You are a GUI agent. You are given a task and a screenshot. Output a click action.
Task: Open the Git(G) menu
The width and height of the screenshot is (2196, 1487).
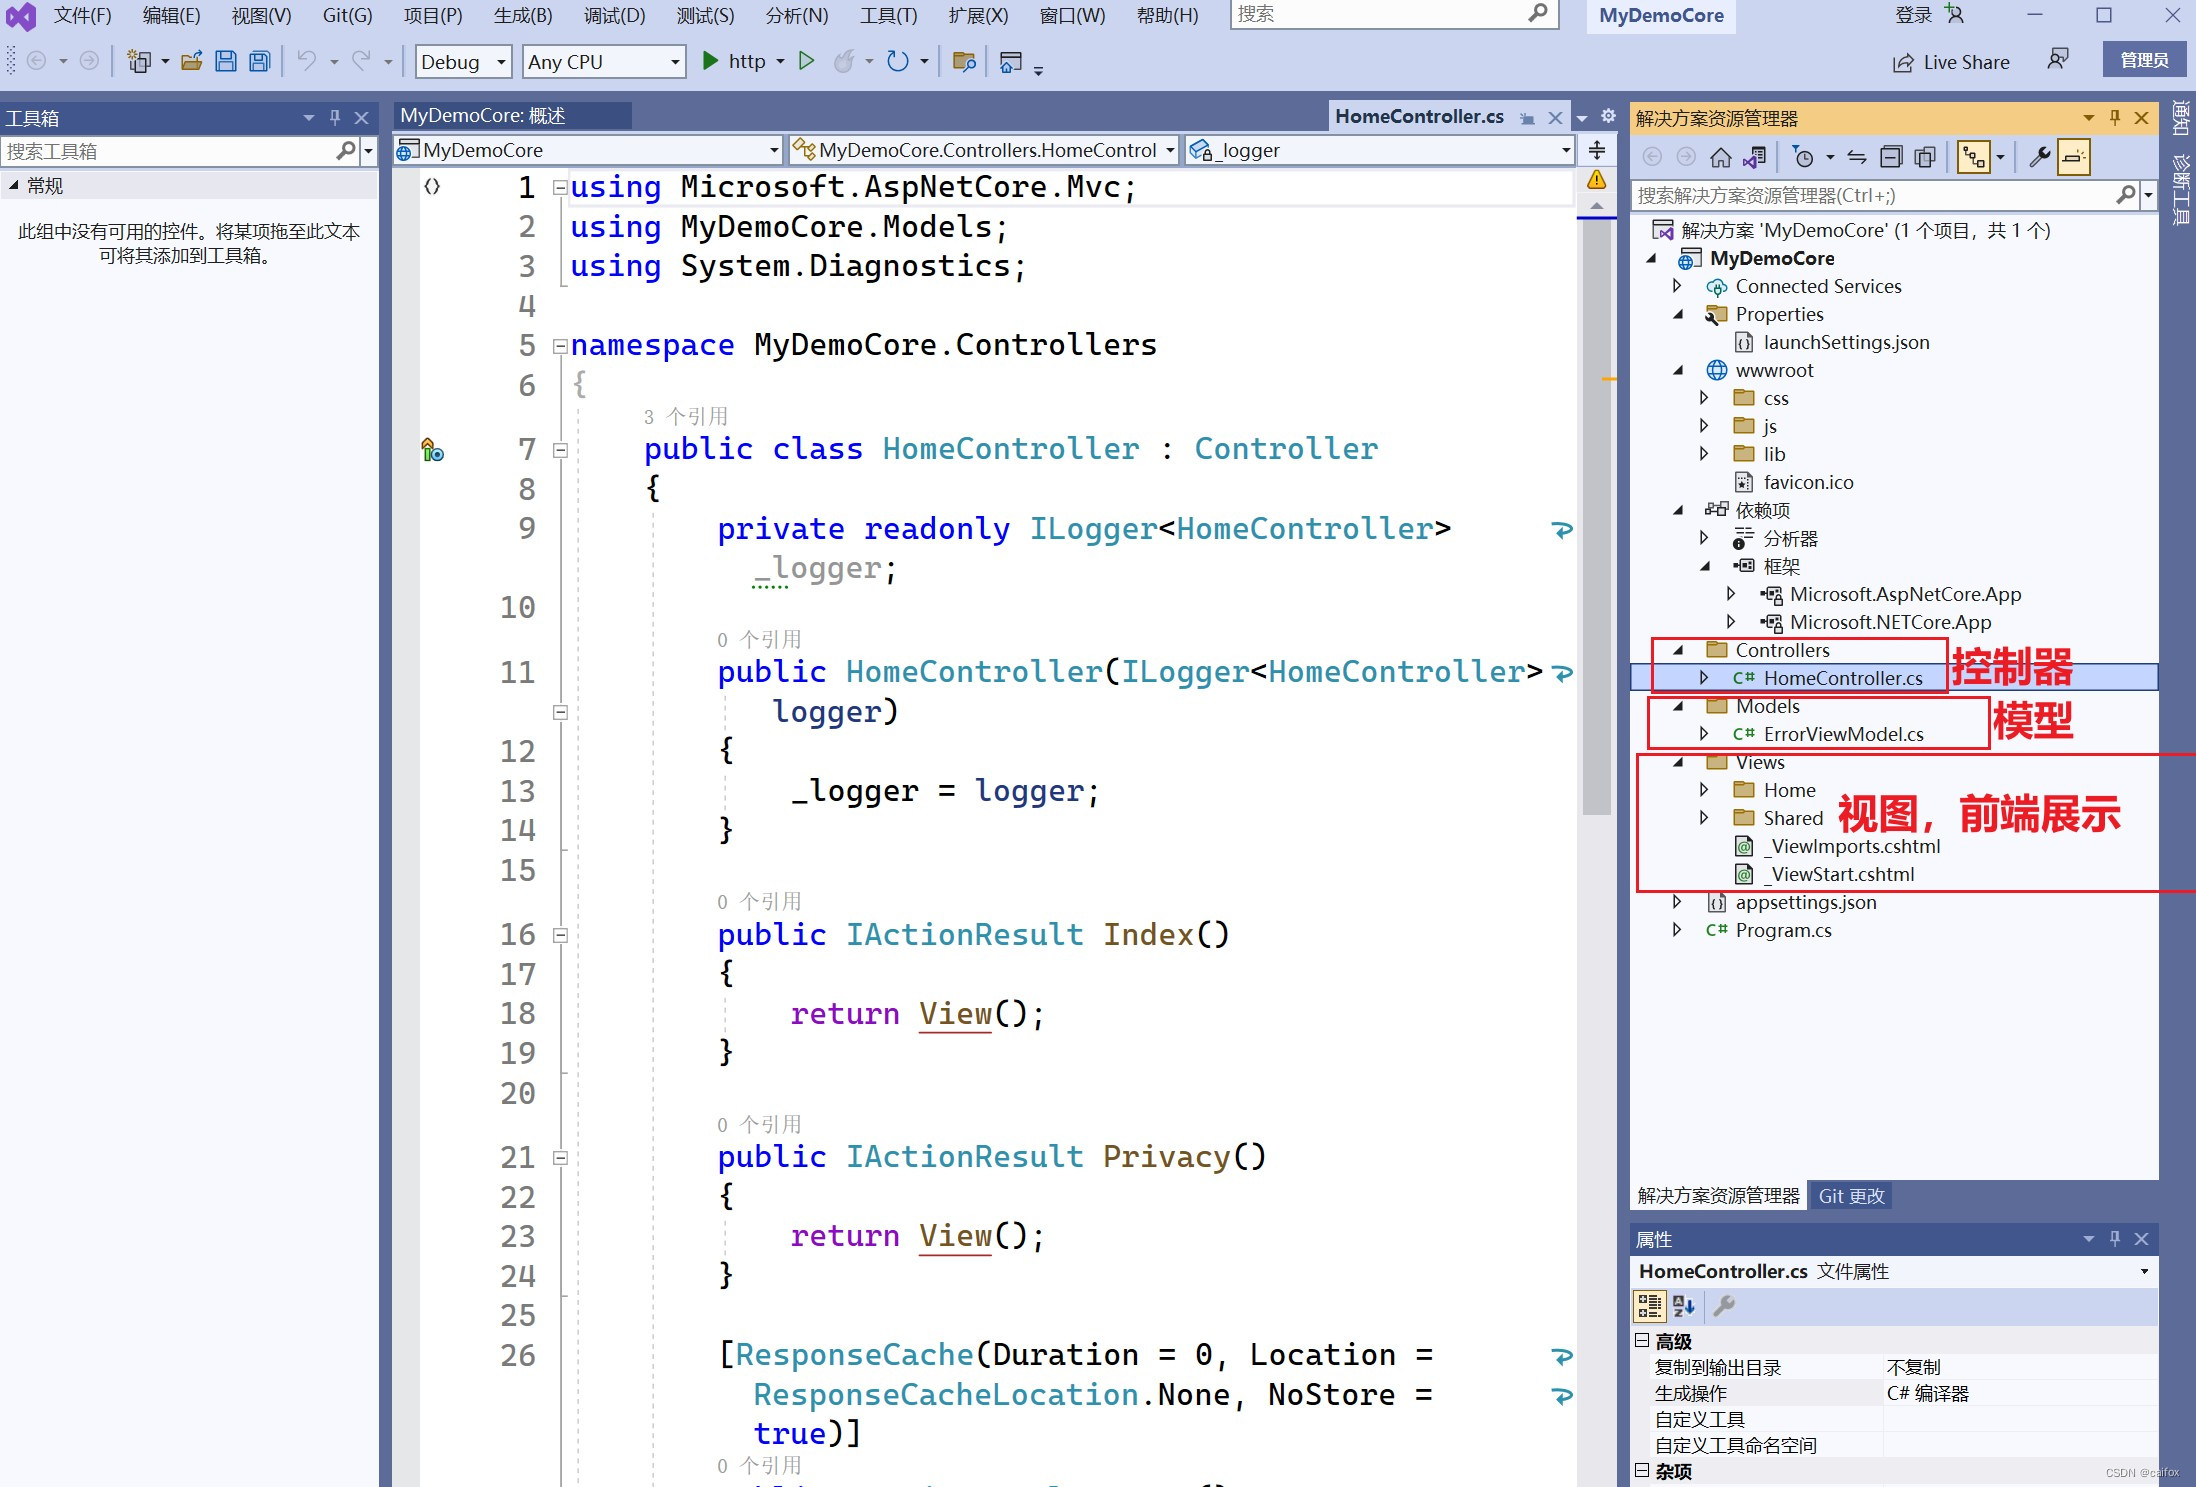coord(346,15)
